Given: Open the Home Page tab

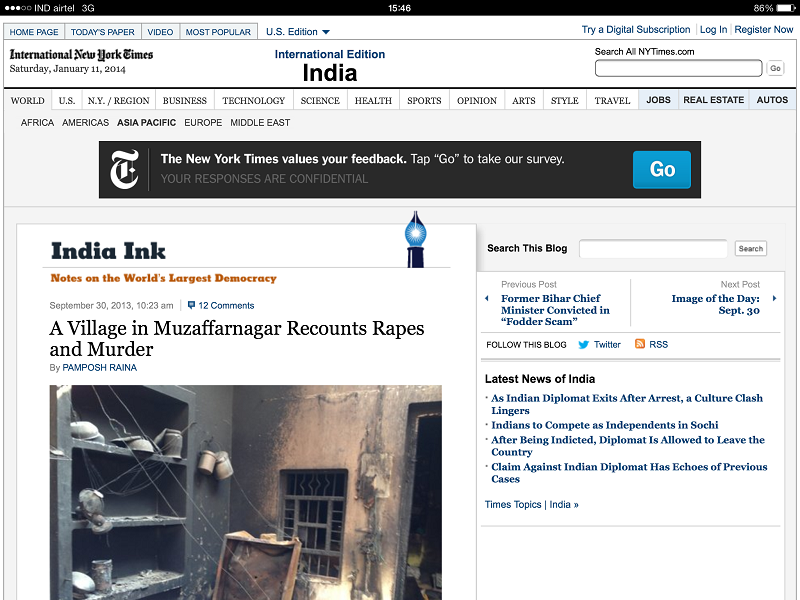Looking at the screenshot, I should click(34, 32).
